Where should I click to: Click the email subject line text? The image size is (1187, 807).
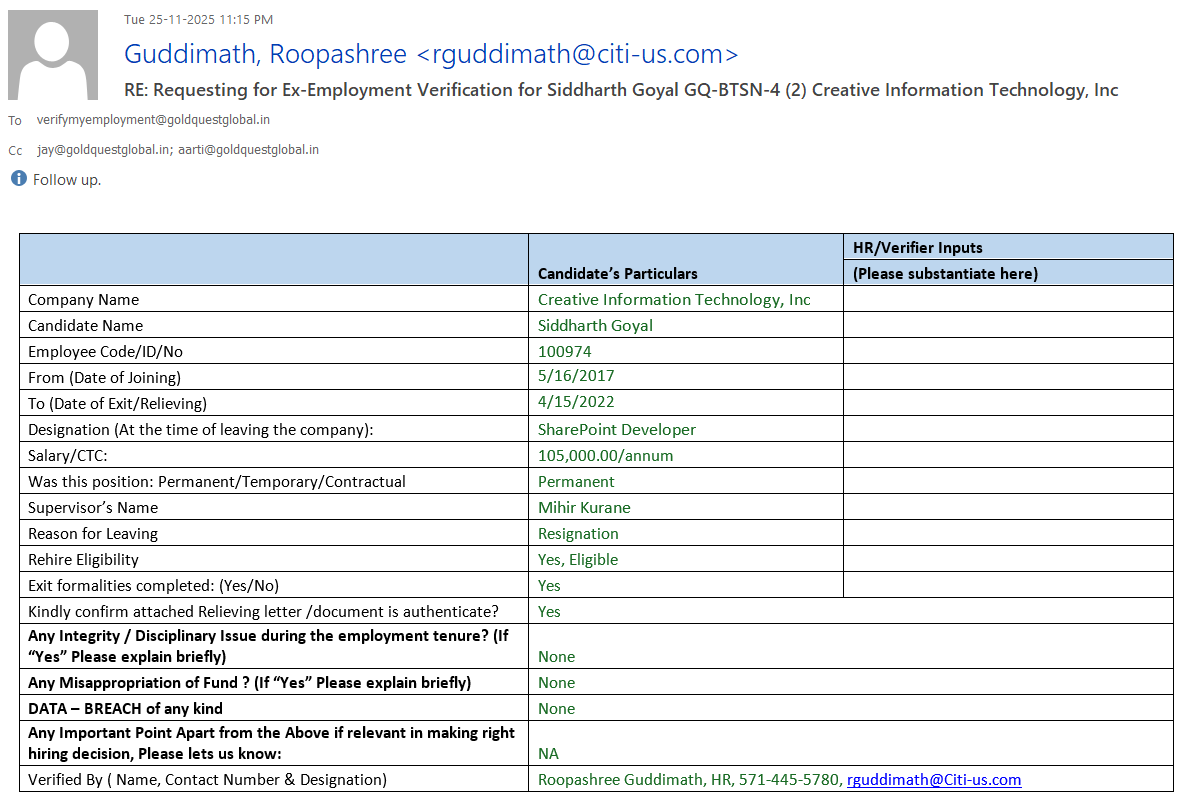(x=620, y=90)
